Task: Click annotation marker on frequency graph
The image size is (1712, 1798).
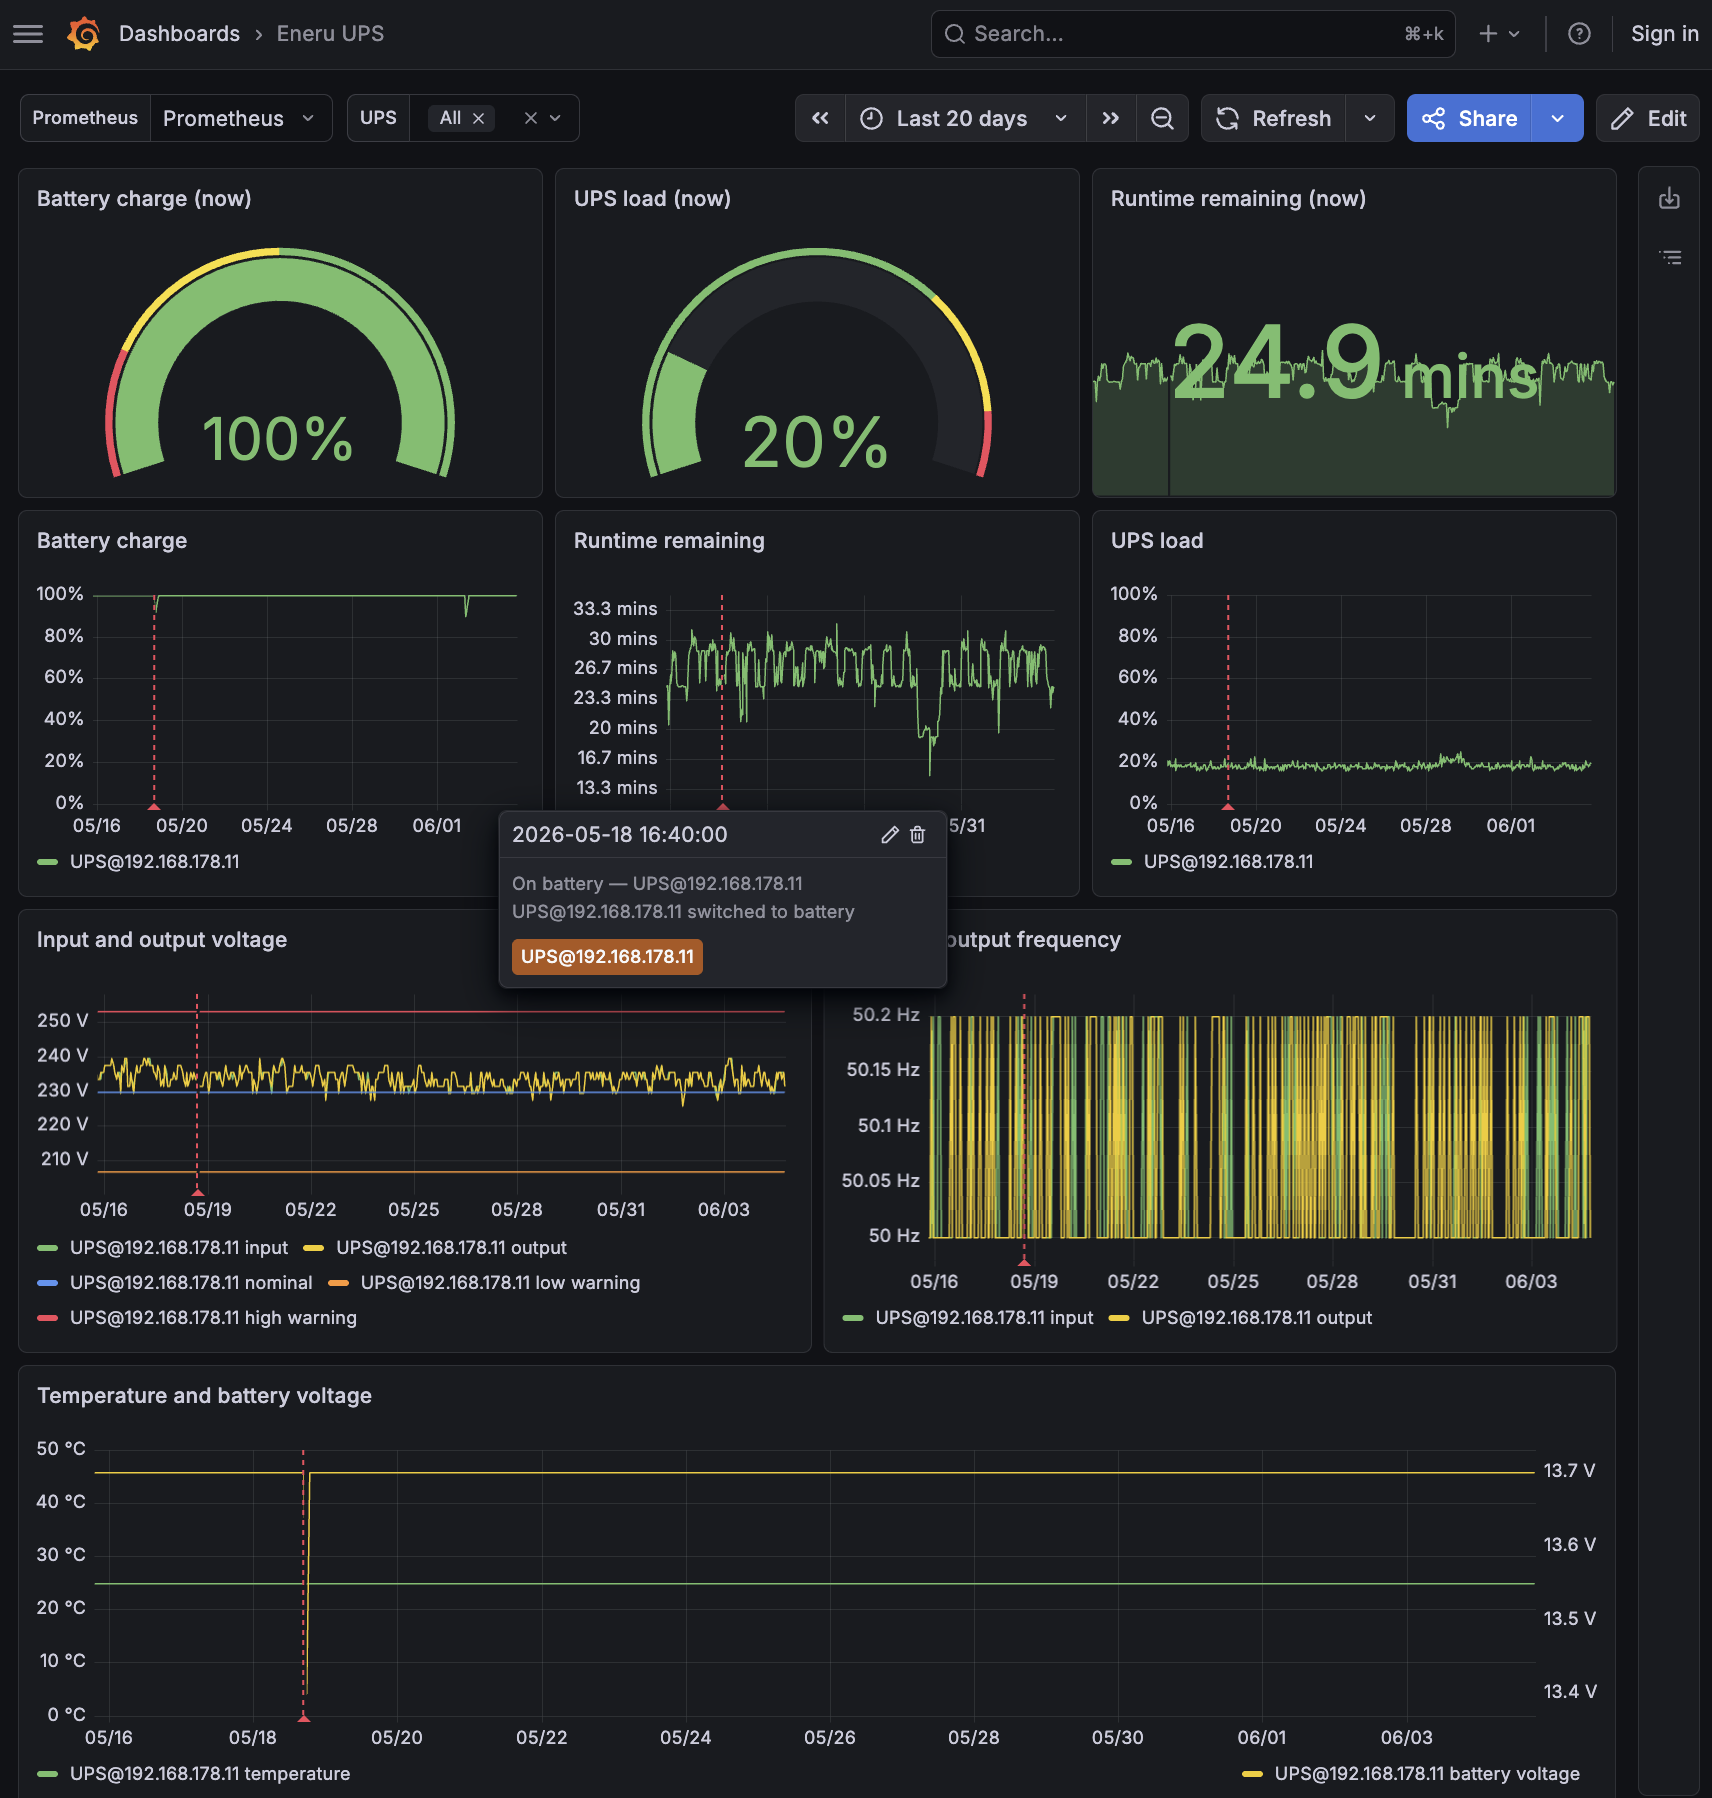Action: click(x=1024, y=1262)
